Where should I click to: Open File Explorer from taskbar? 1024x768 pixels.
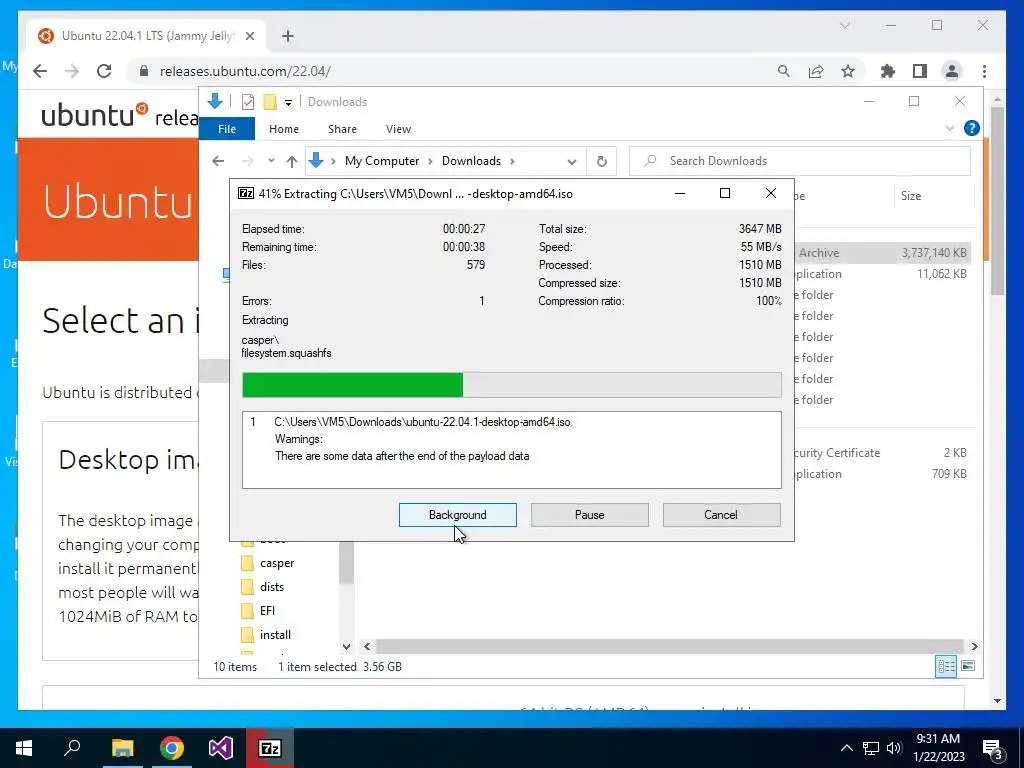[122, 748]
